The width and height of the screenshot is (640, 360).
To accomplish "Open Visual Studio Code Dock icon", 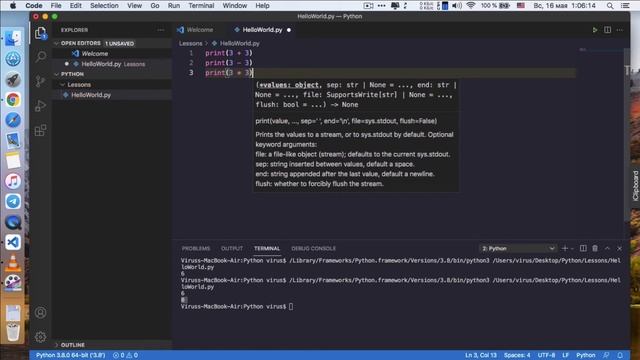I will pos(13,242).
